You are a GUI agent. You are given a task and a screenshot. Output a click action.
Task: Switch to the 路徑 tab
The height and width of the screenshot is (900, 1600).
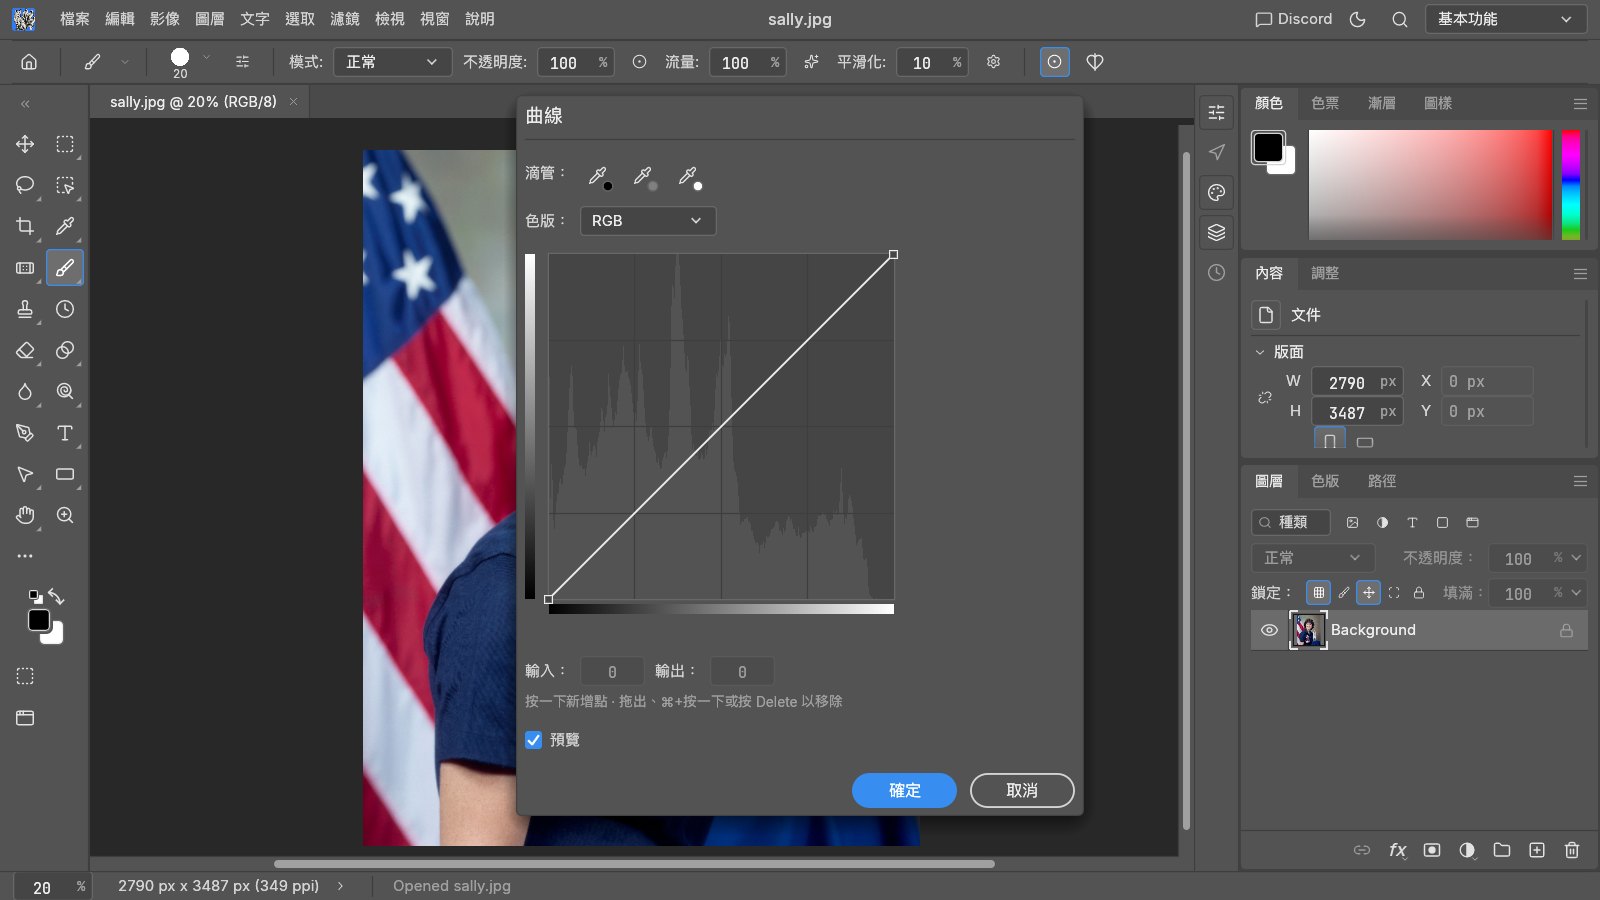pos(1382,481)
